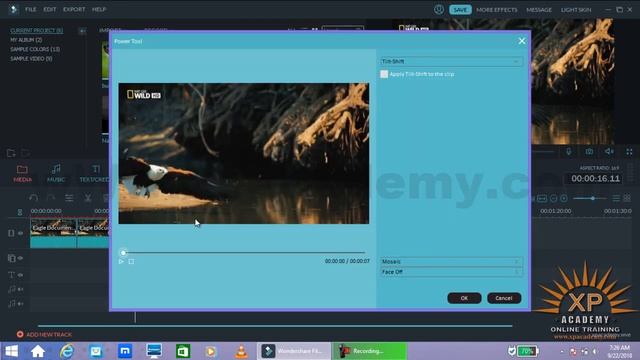640x360 pixels.
Task: Open the Windows Start menu
Action: click(11, 351)
